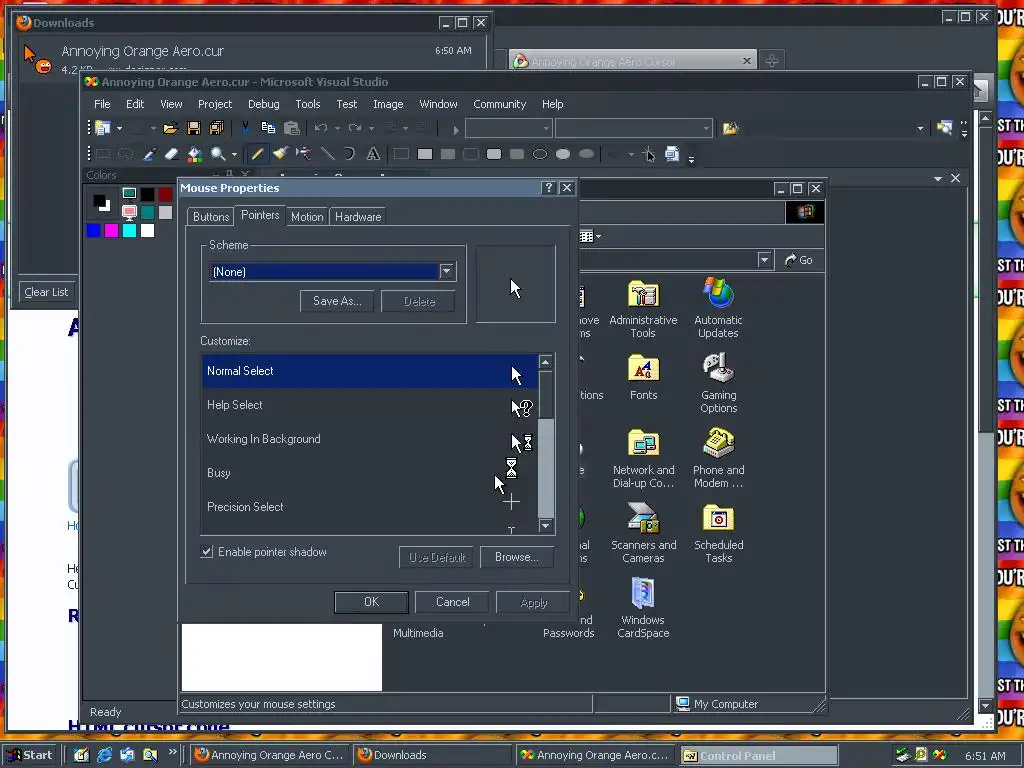Click the Go button in Control Panel

pos(798,260)
